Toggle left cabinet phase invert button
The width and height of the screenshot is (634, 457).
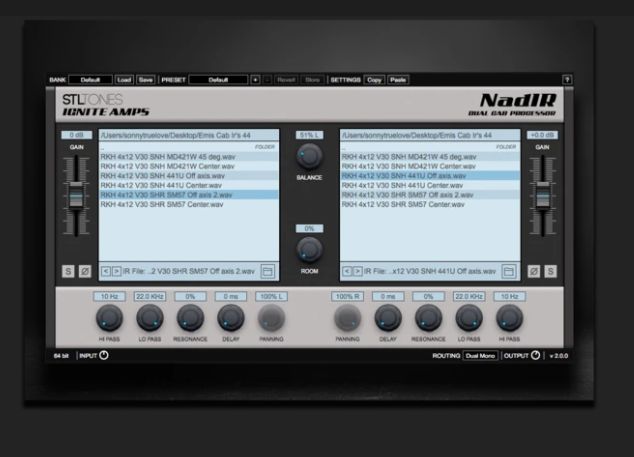click(x=85, y=271)
